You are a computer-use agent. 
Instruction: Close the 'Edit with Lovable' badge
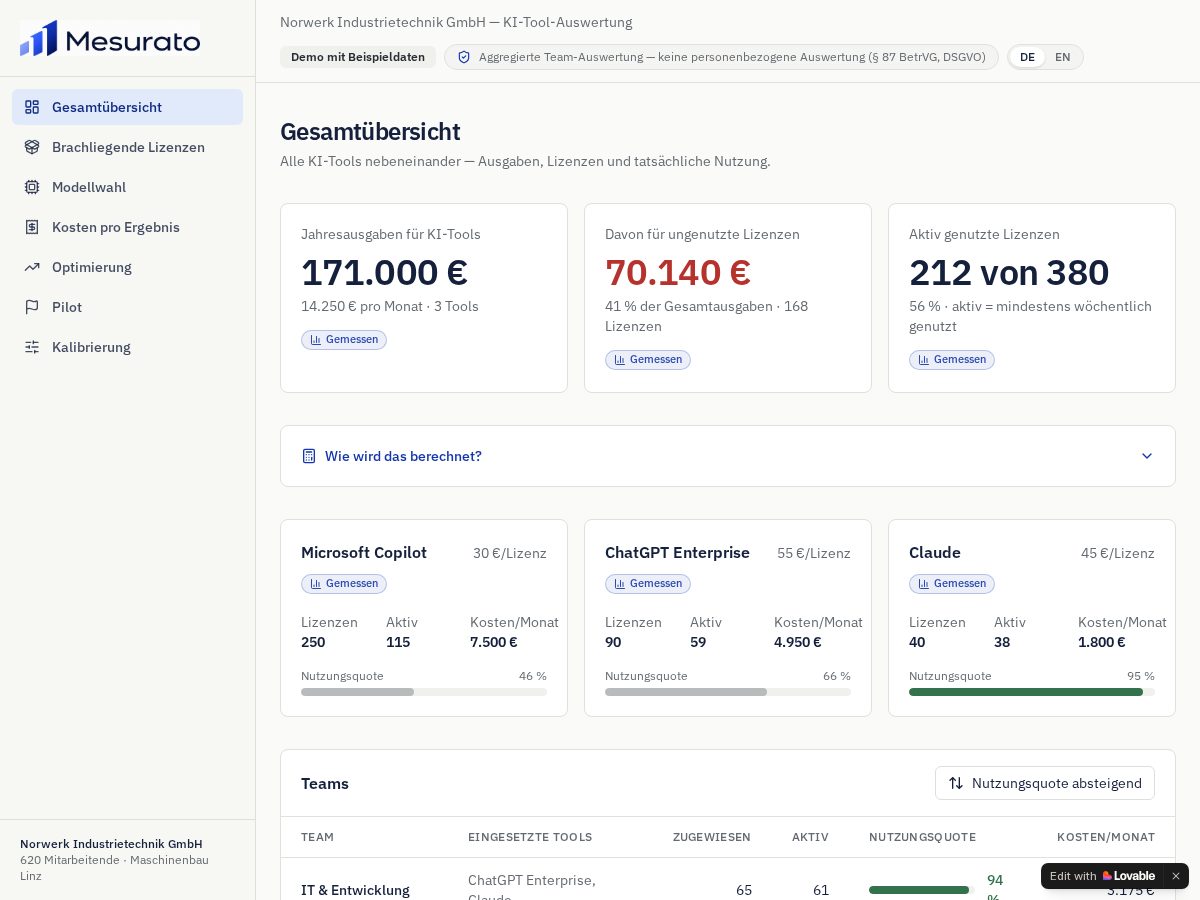tap(1176, 876)
